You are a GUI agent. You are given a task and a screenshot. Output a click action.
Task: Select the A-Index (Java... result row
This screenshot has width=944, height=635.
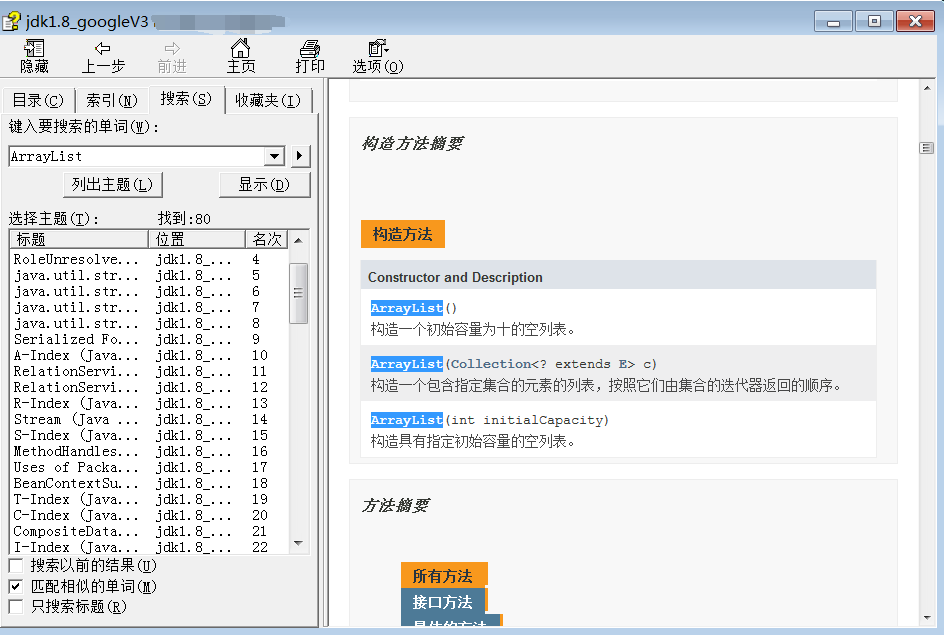click(x=149, y=355)
